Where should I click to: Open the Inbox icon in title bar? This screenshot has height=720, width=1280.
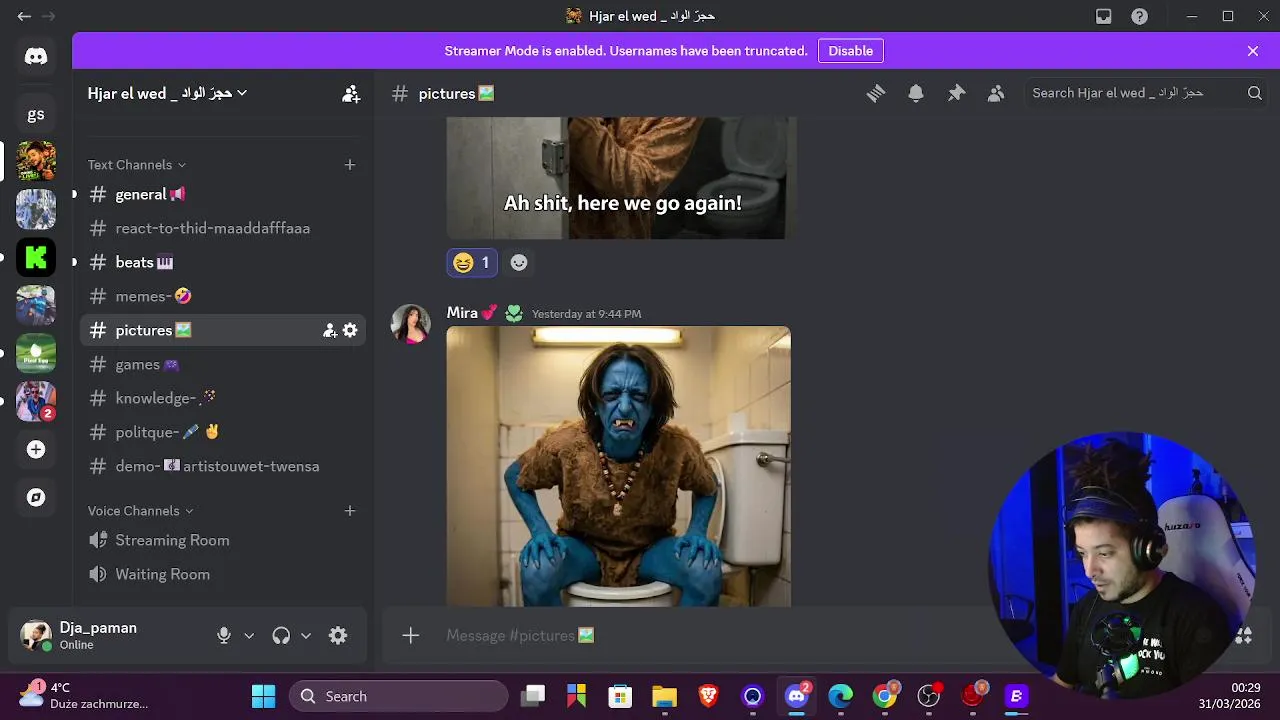pyautogui.click(x=1104, y=16)
